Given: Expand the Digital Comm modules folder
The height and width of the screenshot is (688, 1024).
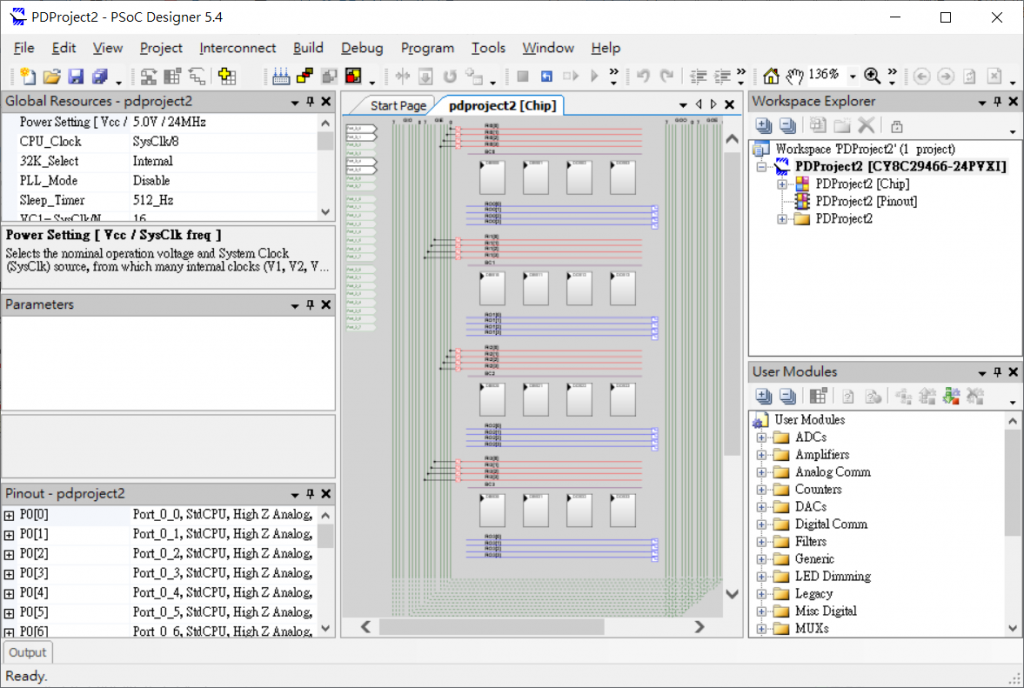Looking at the screenshot, I should click(x=761, y=524).
